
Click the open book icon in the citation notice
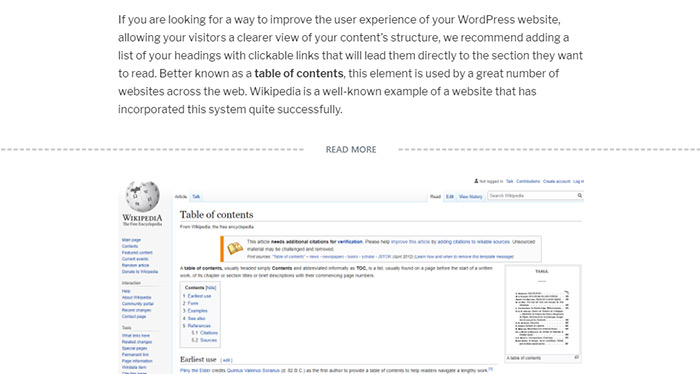(235, 249)
